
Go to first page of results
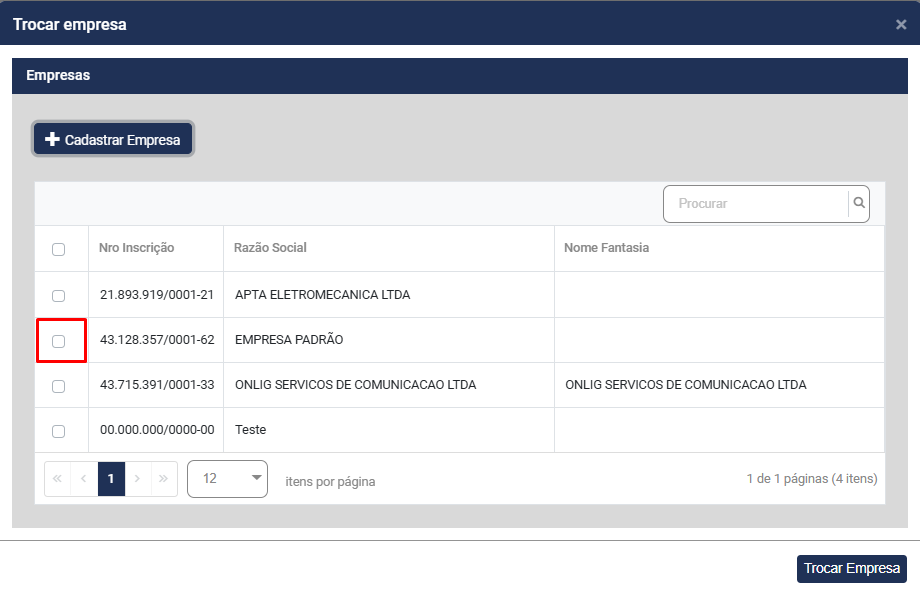click(57, 479)
